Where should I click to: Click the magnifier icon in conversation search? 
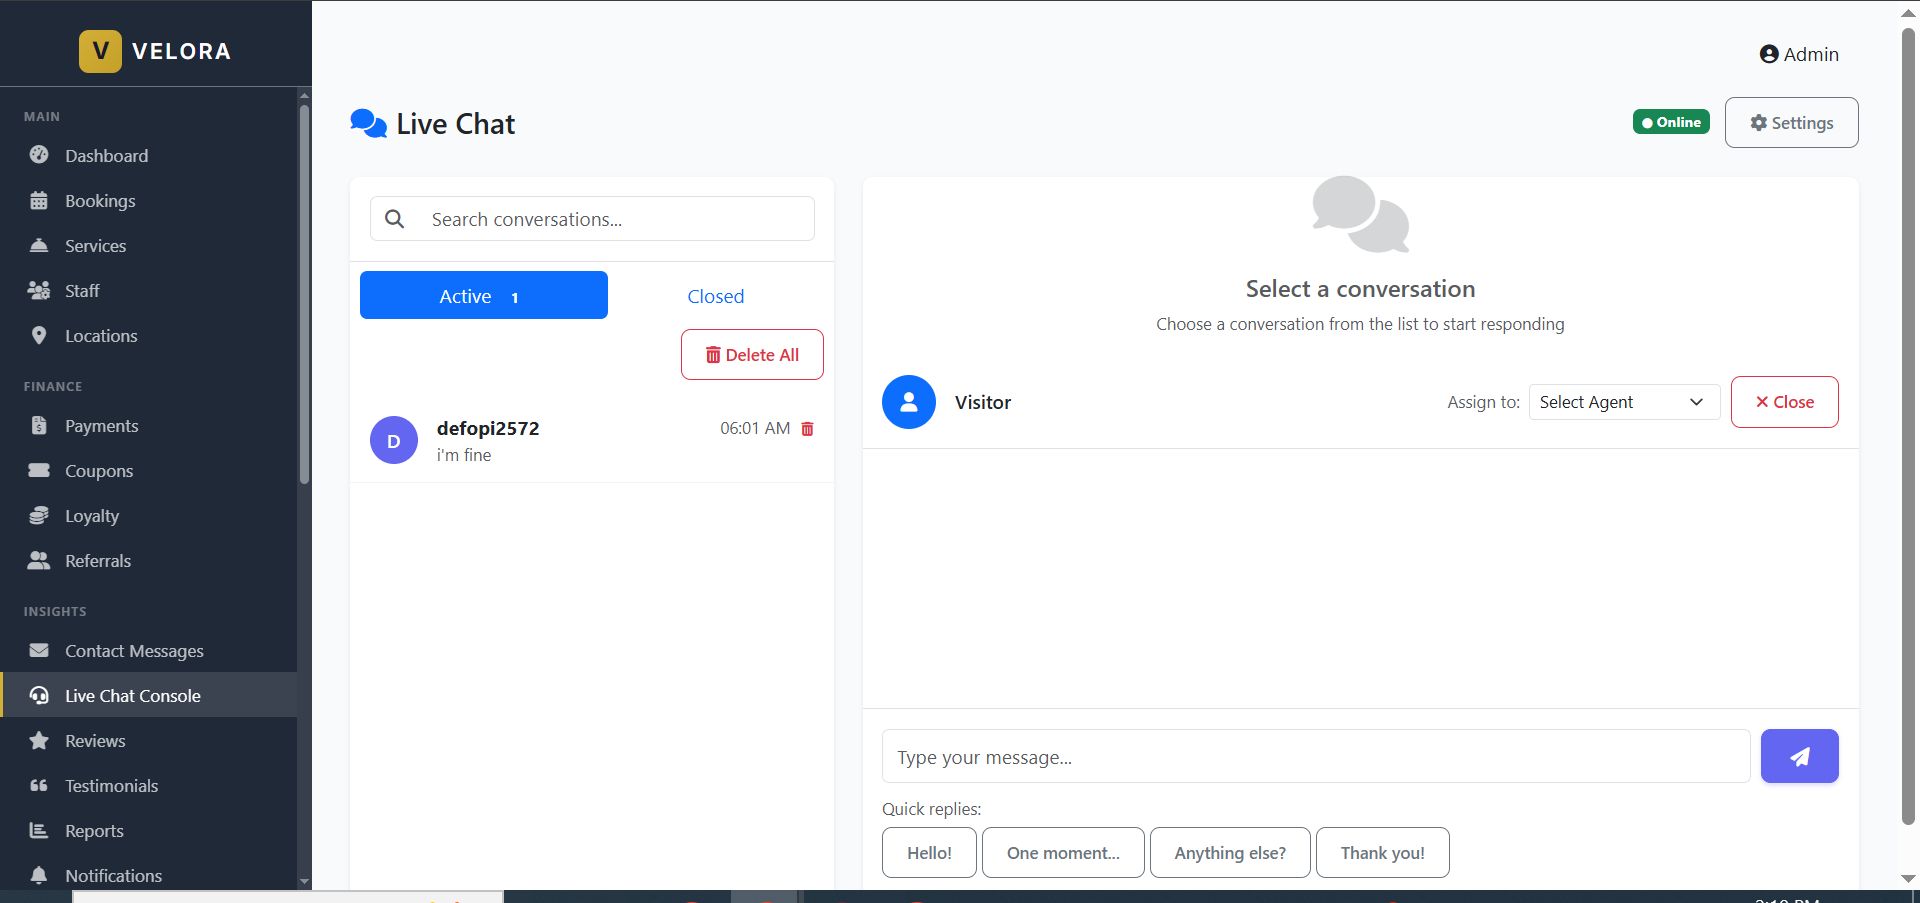[395, 219]
